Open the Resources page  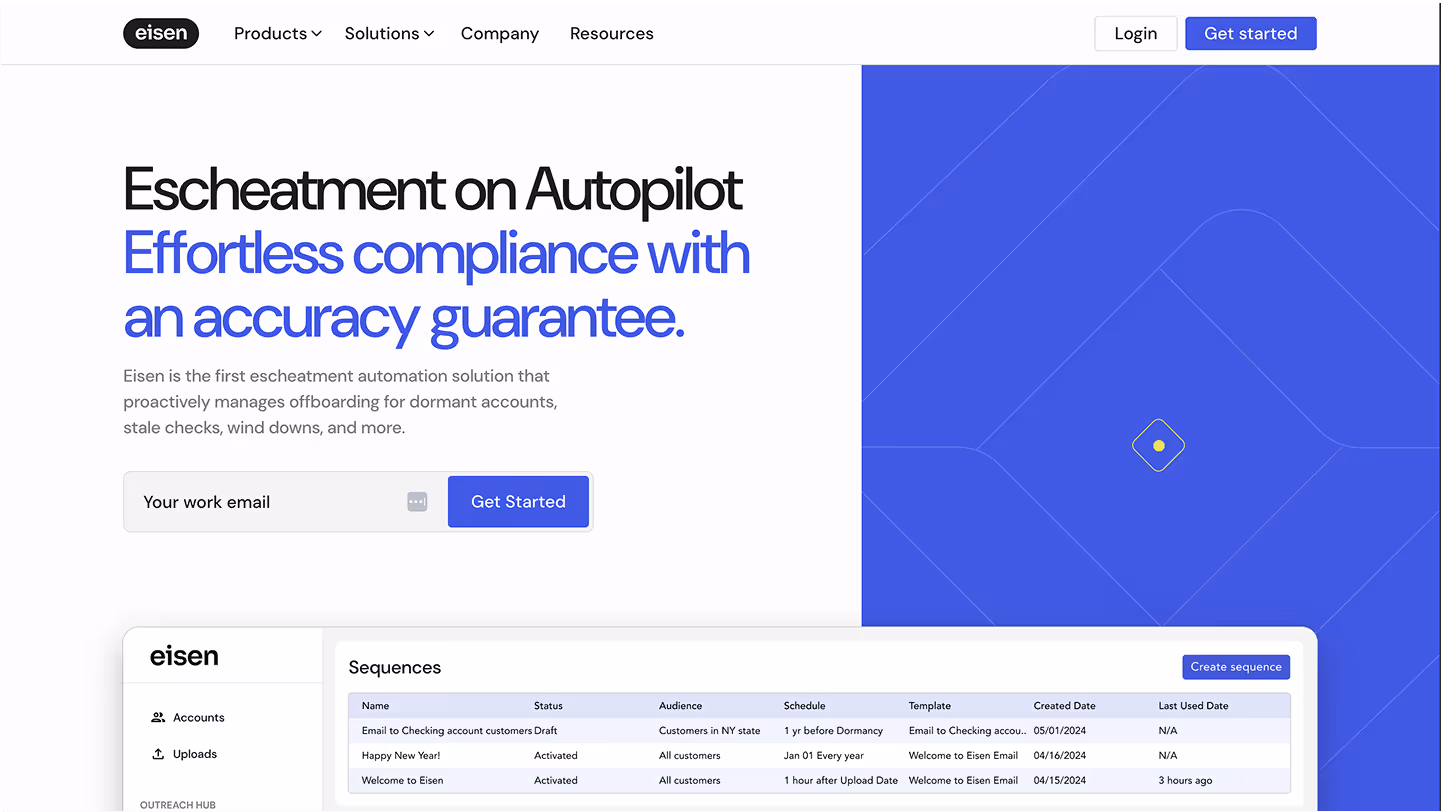click(612, 33)
